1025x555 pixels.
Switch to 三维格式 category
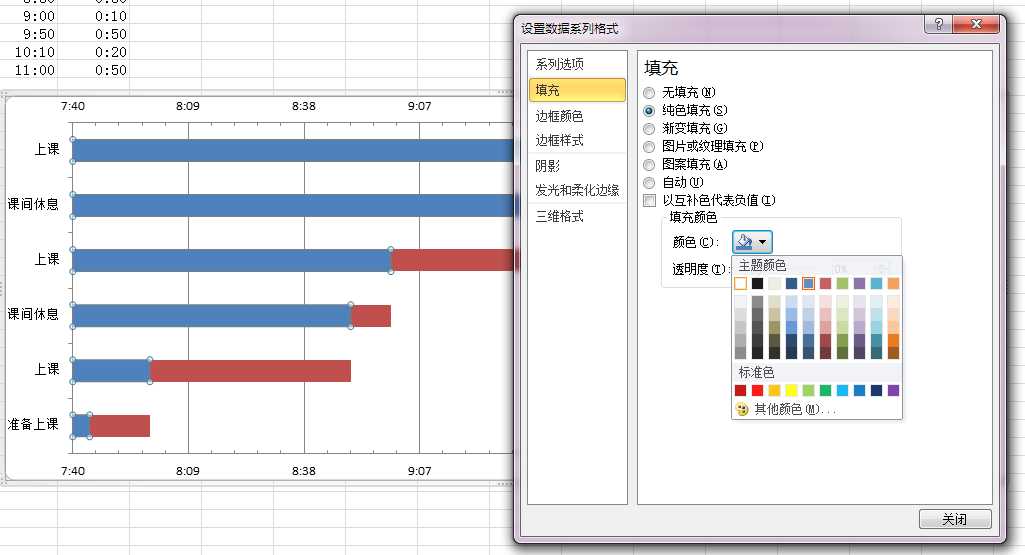pos(577,216)
